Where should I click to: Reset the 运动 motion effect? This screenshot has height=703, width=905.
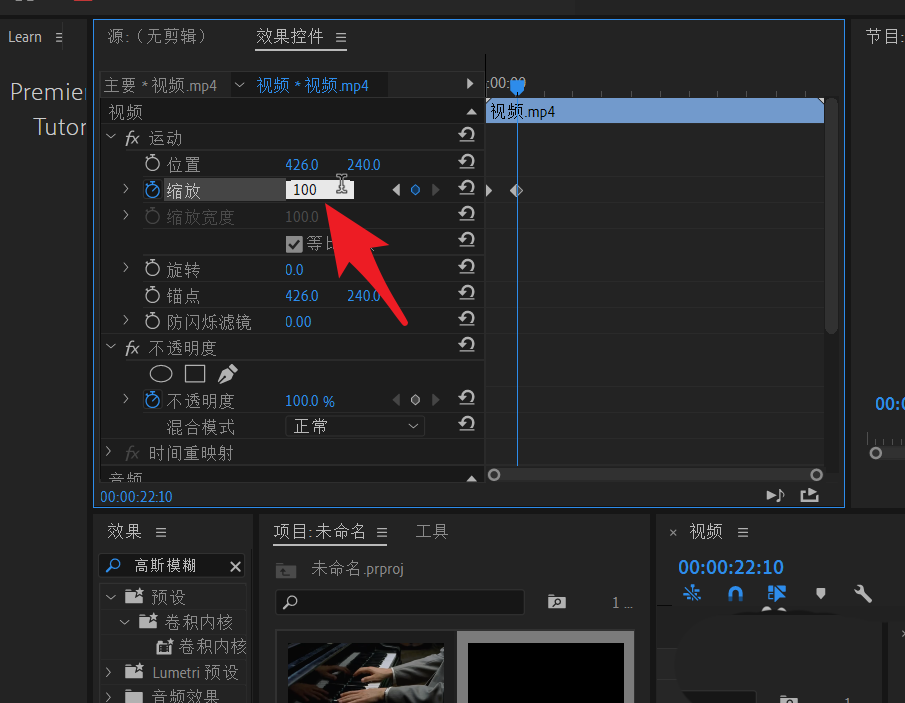[466, 135]
